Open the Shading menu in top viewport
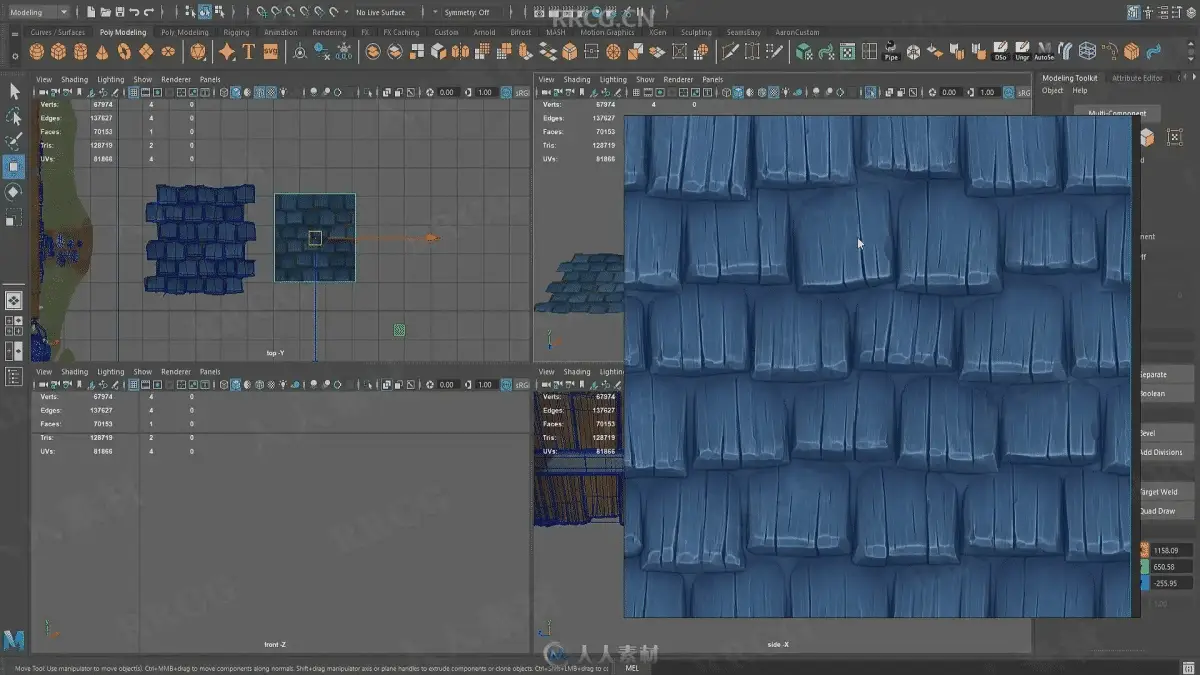 [75, 79]
